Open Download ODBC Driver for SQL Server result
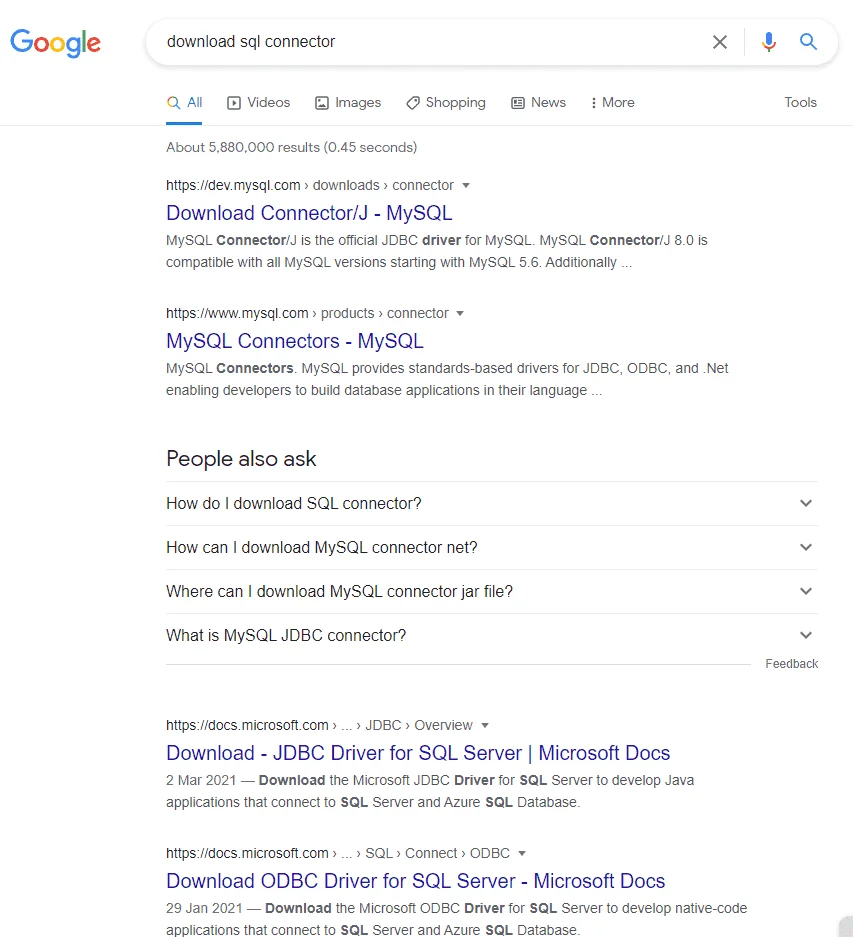The image size is (853, 937). tap(415, 881)
